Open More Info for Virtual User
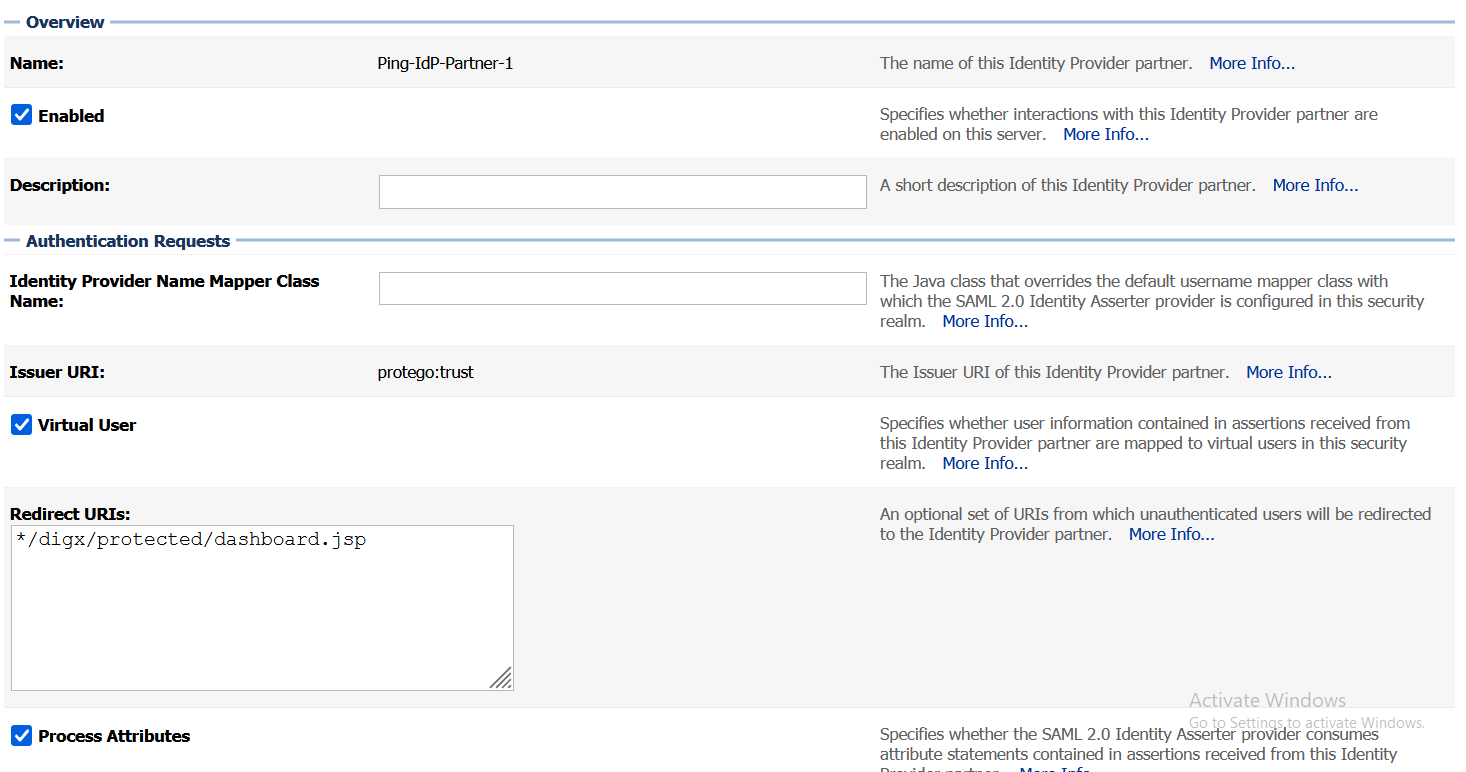This screenshot has width=1466, height=772. coord(985,463)
